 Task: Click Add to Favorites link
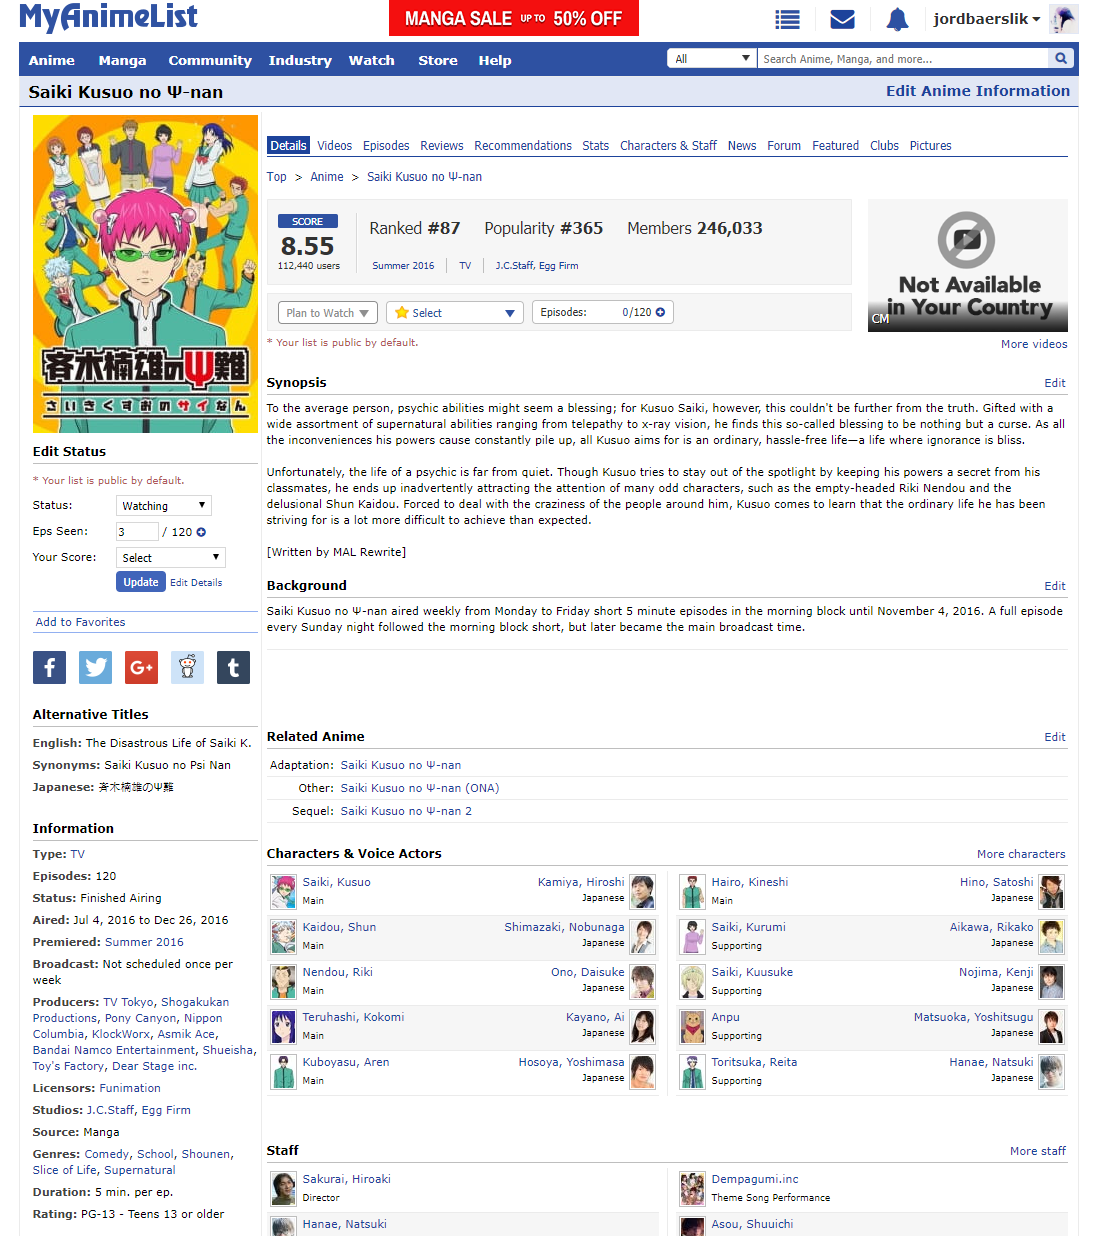tap(80, 622)
